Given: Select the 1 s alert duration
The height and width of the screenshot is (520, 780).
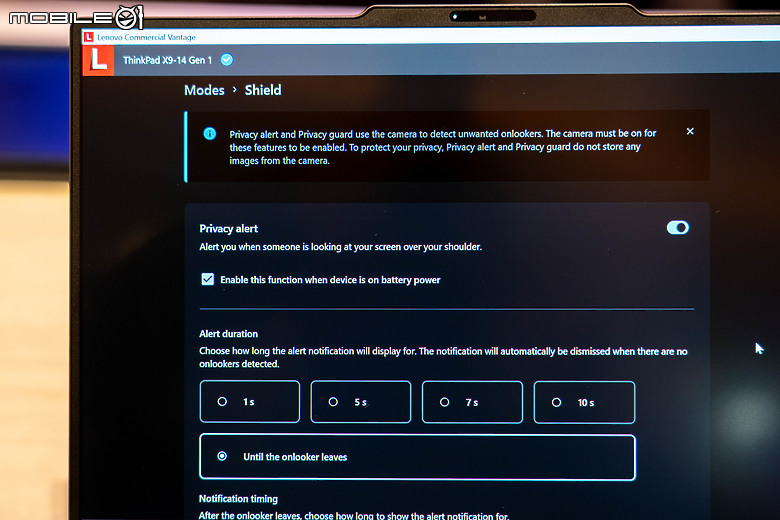Looking at the screenshot, I should click(x=250, y=402).
